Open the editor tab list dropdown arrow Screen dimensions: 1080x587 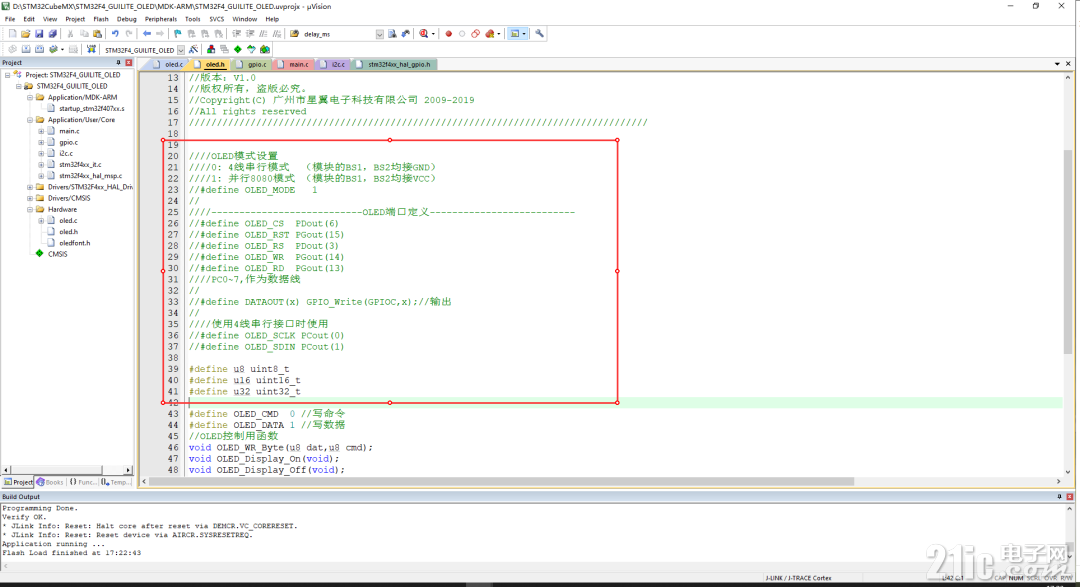coord(1057,64)
